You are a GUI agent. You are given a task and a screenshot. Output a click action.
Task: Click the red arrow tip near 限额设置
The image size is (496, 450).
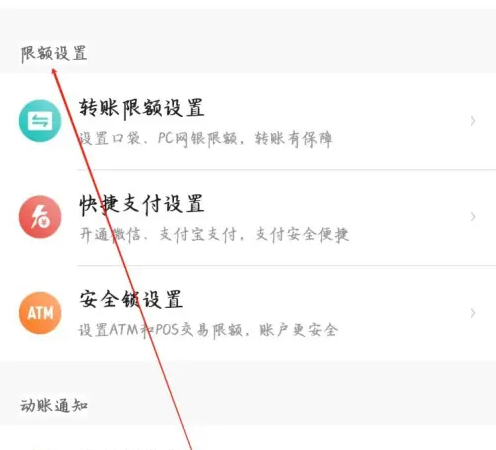54,70
